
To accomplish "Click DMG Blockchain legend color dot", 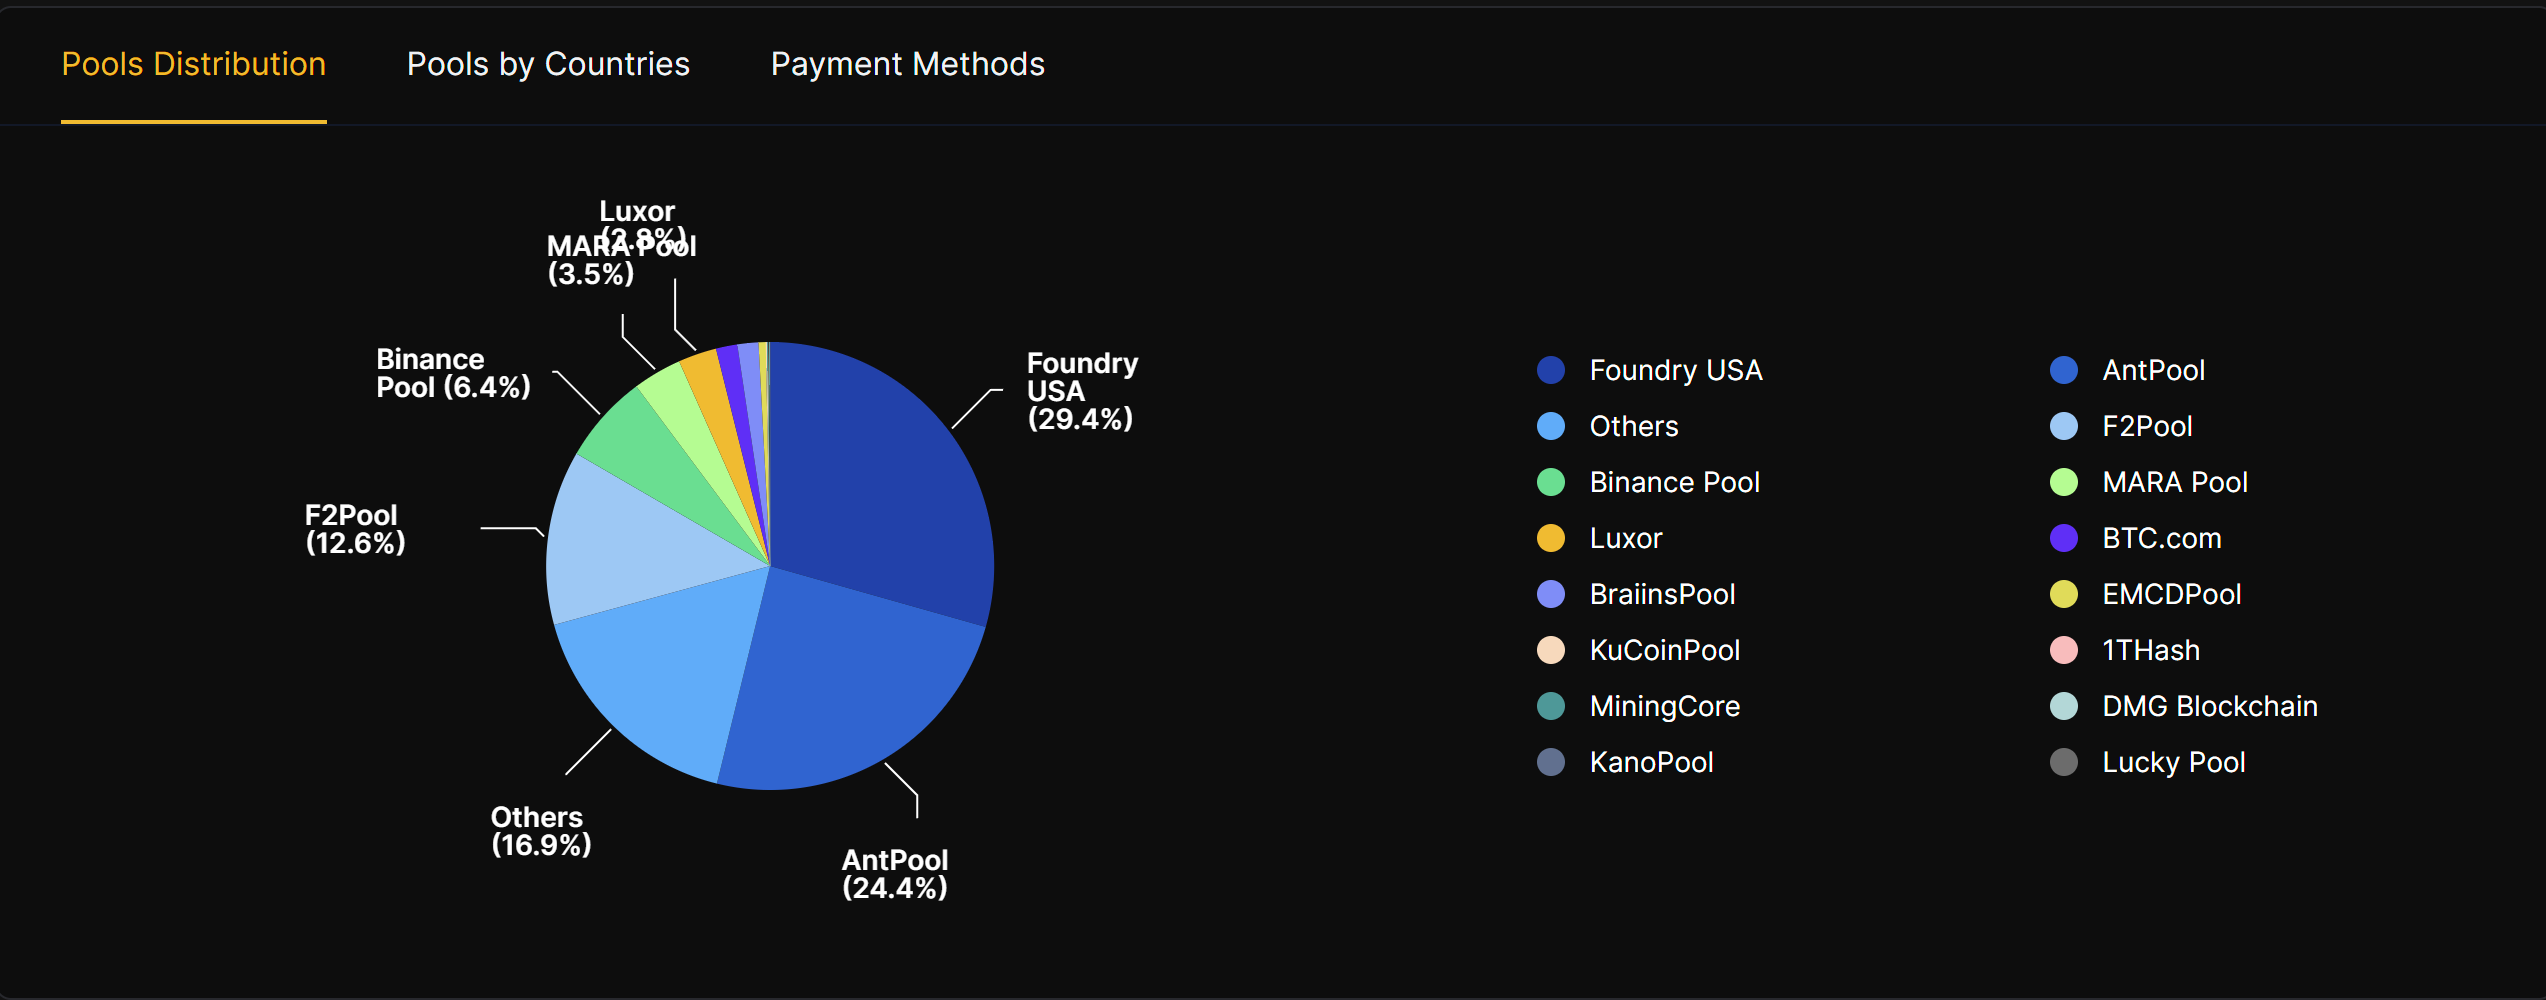I will point(2064,706).
